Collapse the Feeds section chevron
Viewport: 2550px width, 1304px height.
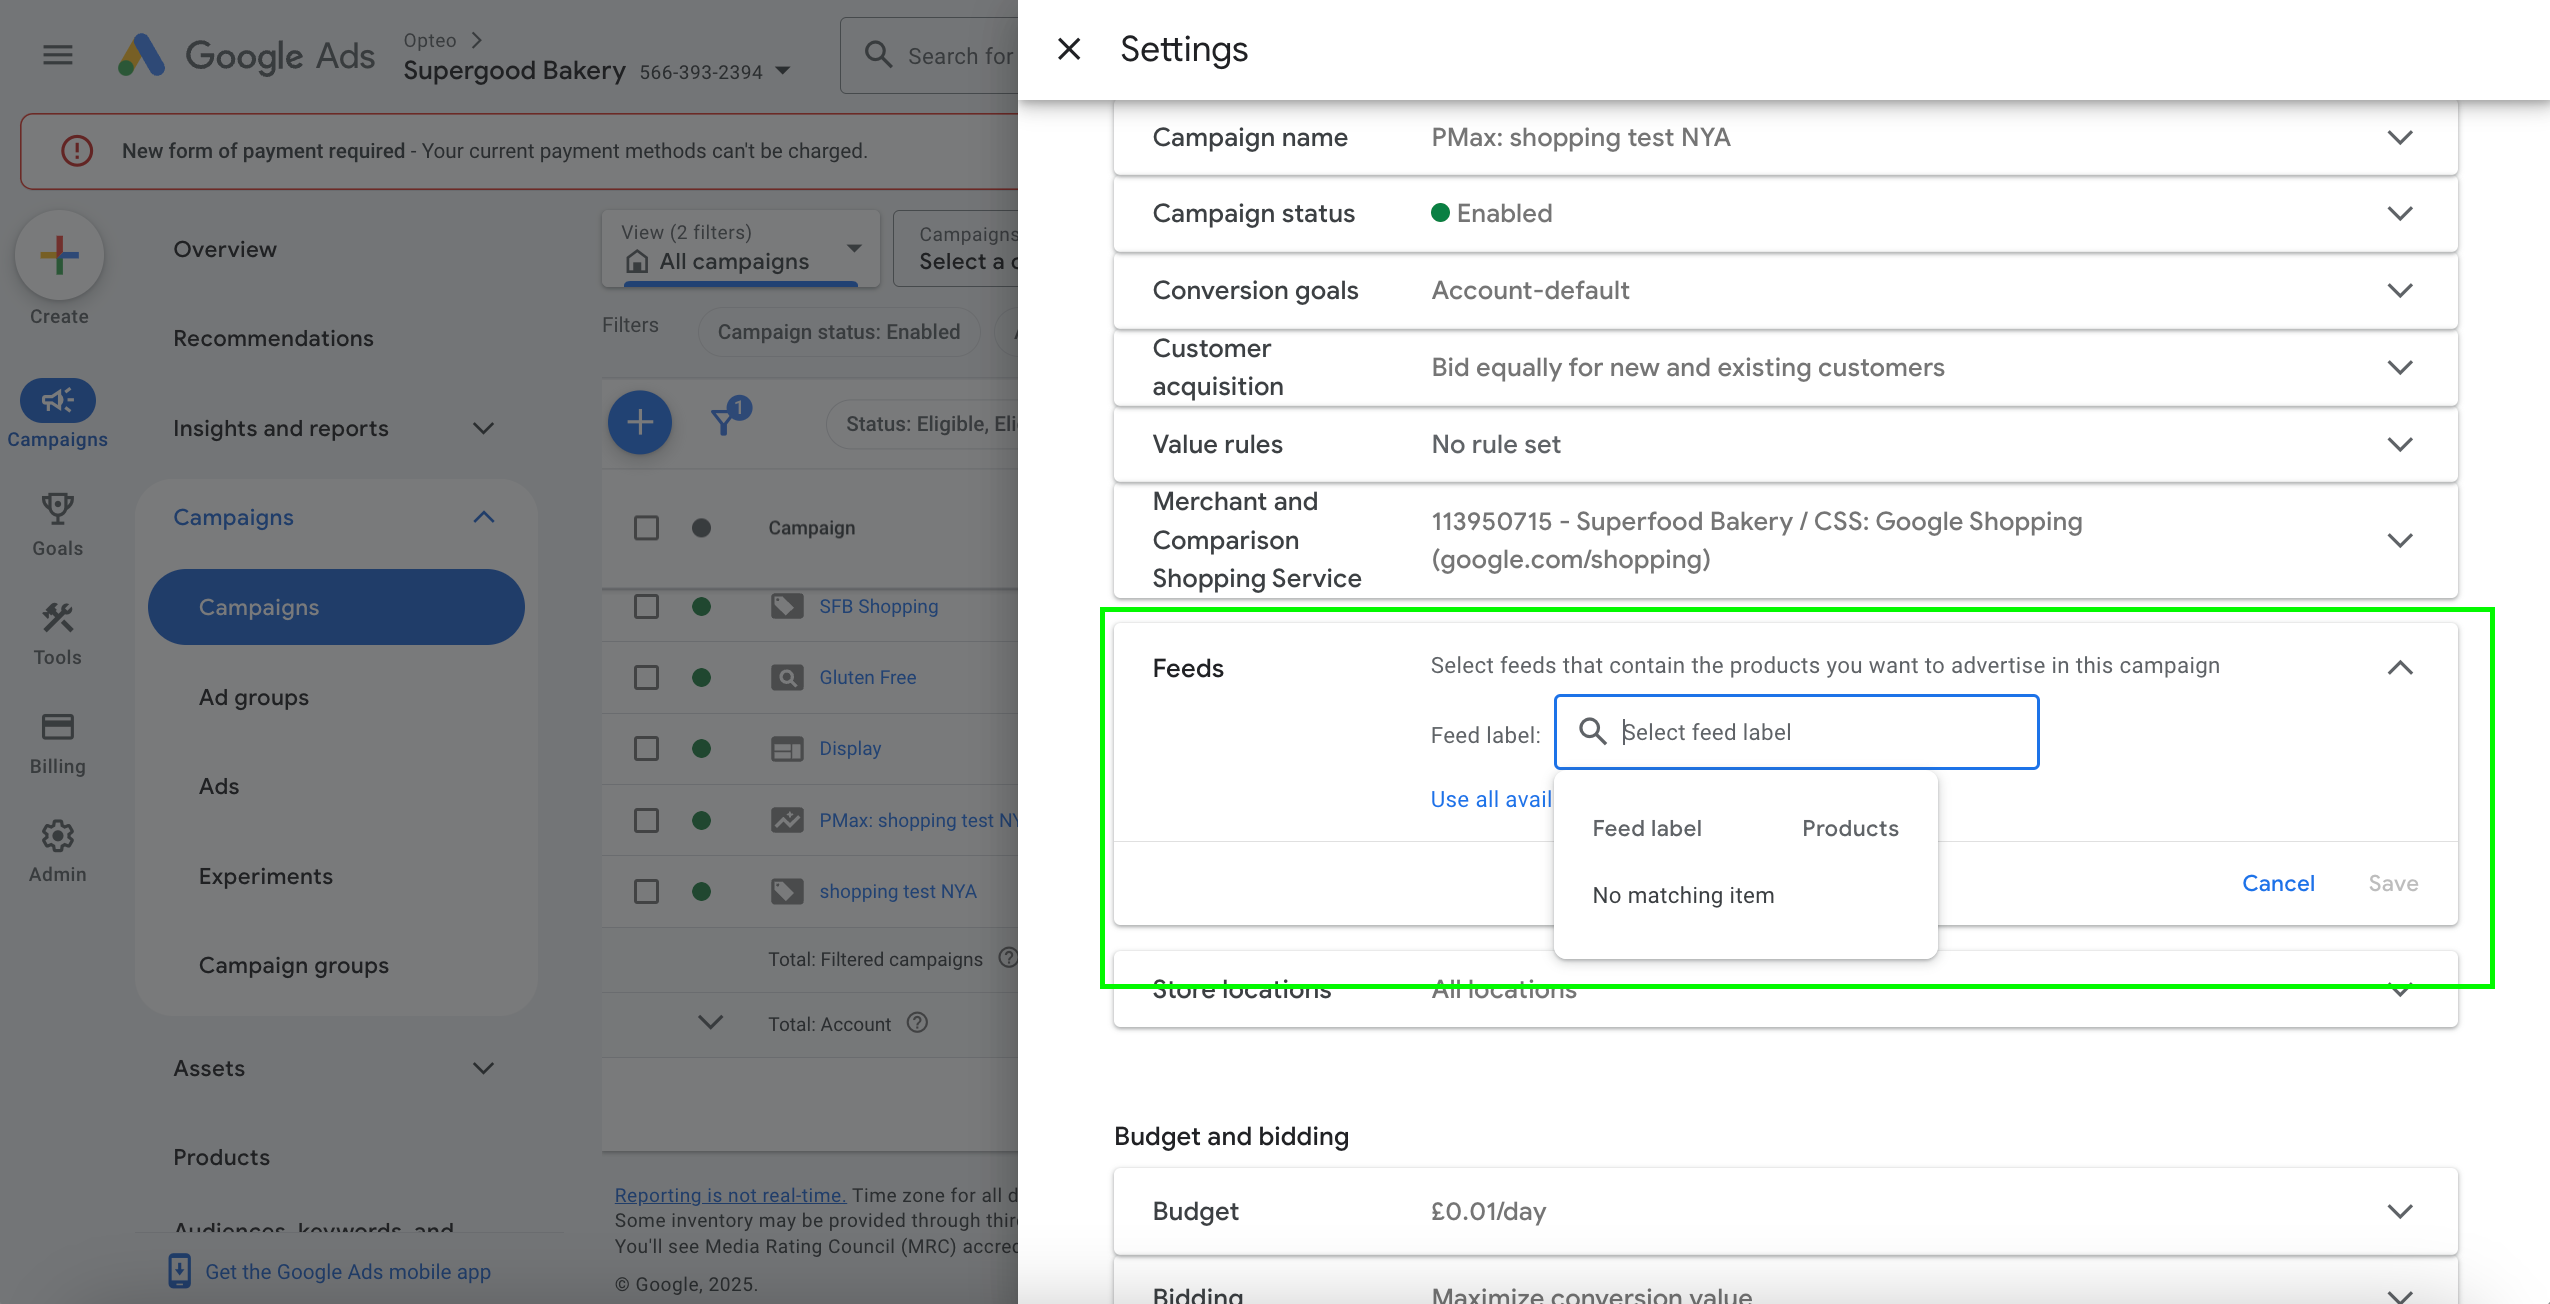coord(2399,668)
